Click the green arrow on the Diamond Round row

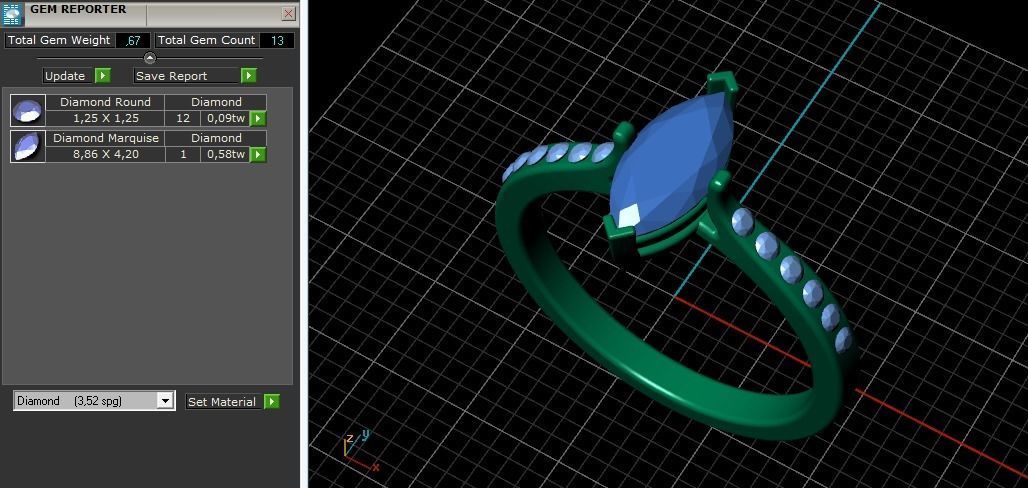258,119
